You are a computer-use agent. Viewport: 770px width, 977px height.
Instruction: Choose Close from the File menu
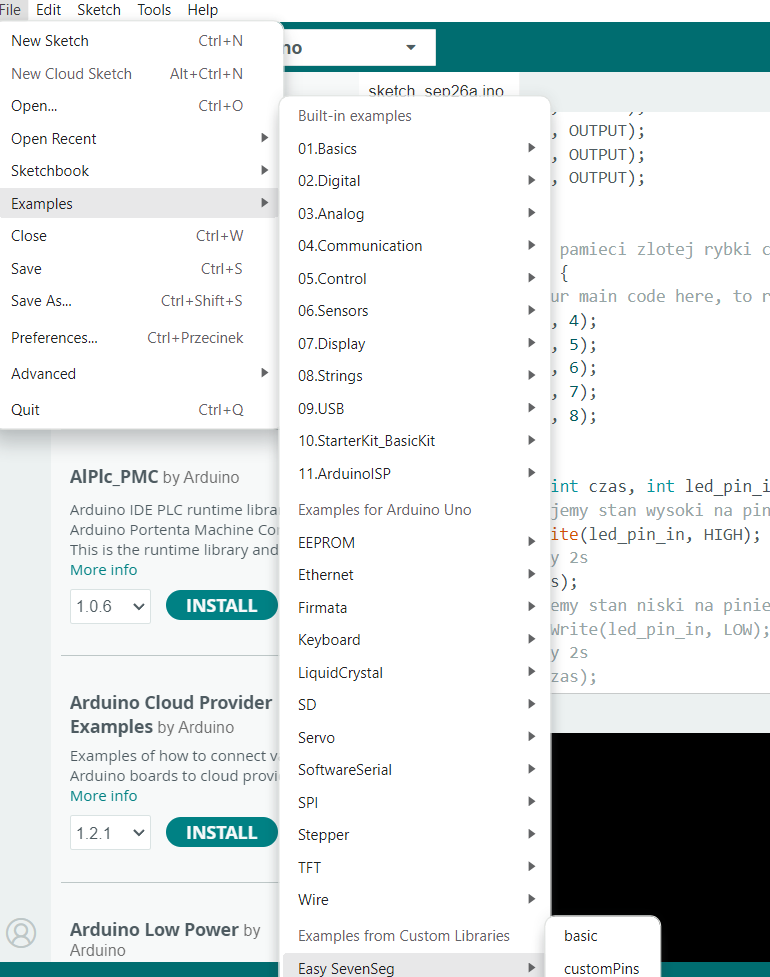pos(140,236)
